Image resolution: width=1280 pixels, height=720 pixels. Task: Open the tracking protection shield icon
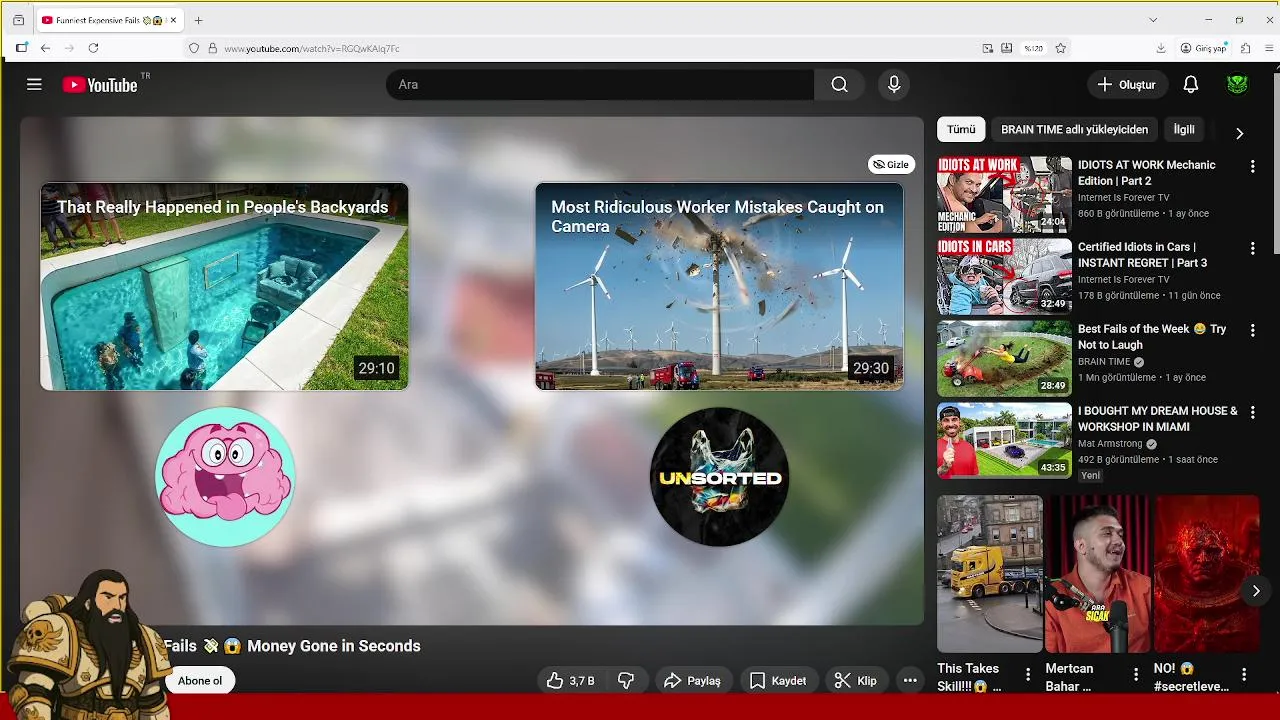[x=194, y=48]
